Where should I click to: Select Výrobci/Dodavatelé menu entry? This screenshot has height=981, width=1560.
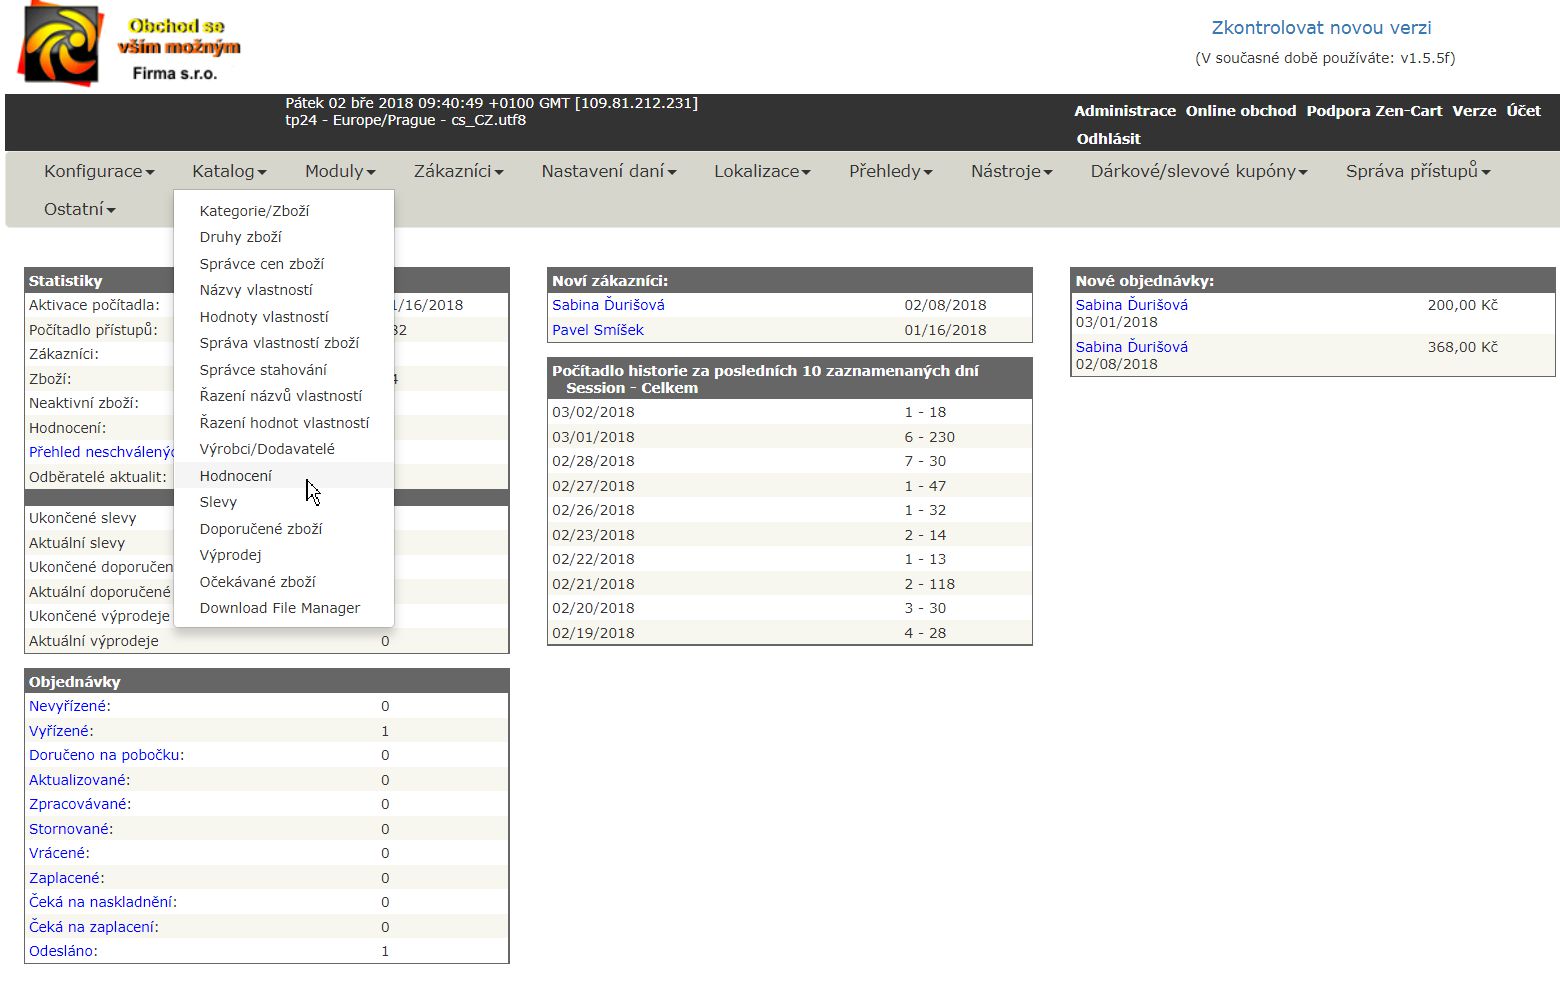267,449
